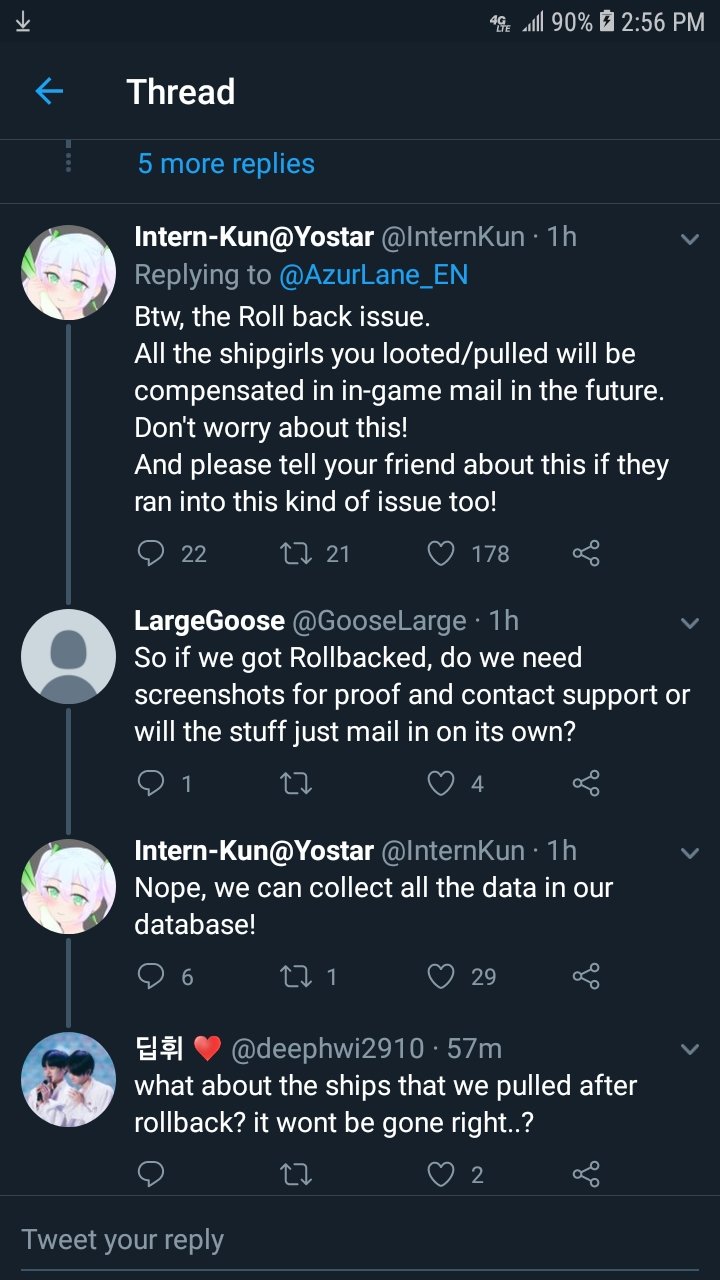Retweet LargeGoose's screenshots question

pos(295,783)
